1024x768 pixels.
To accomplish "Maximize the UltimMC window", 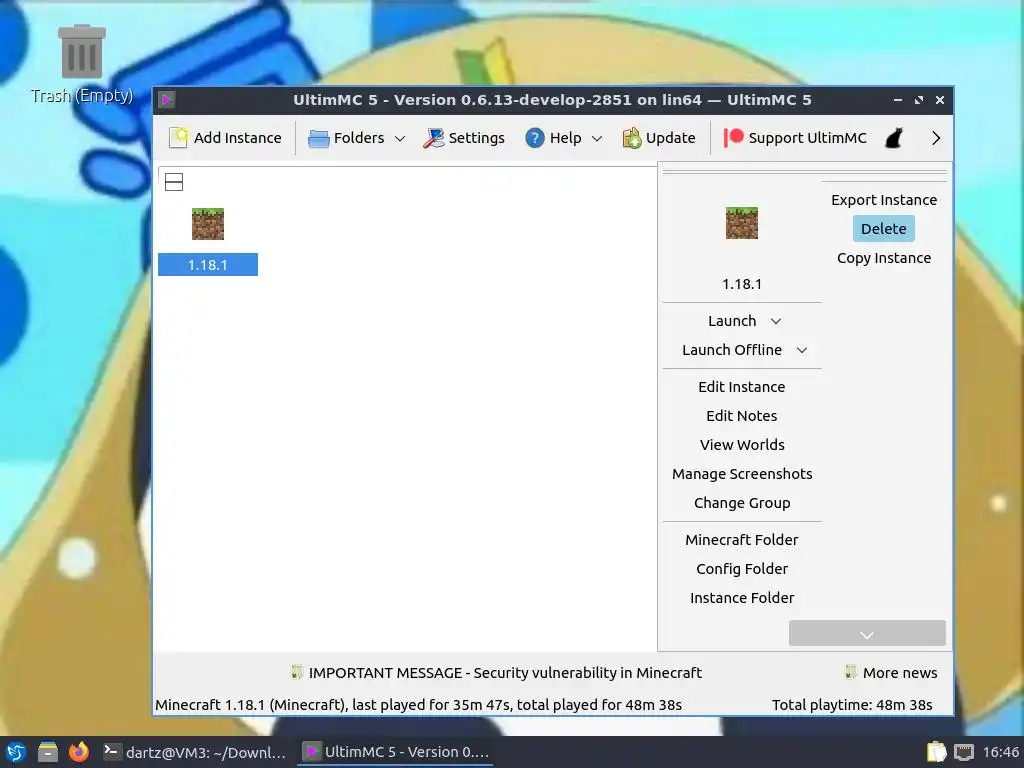I will [x=919, y=100].
